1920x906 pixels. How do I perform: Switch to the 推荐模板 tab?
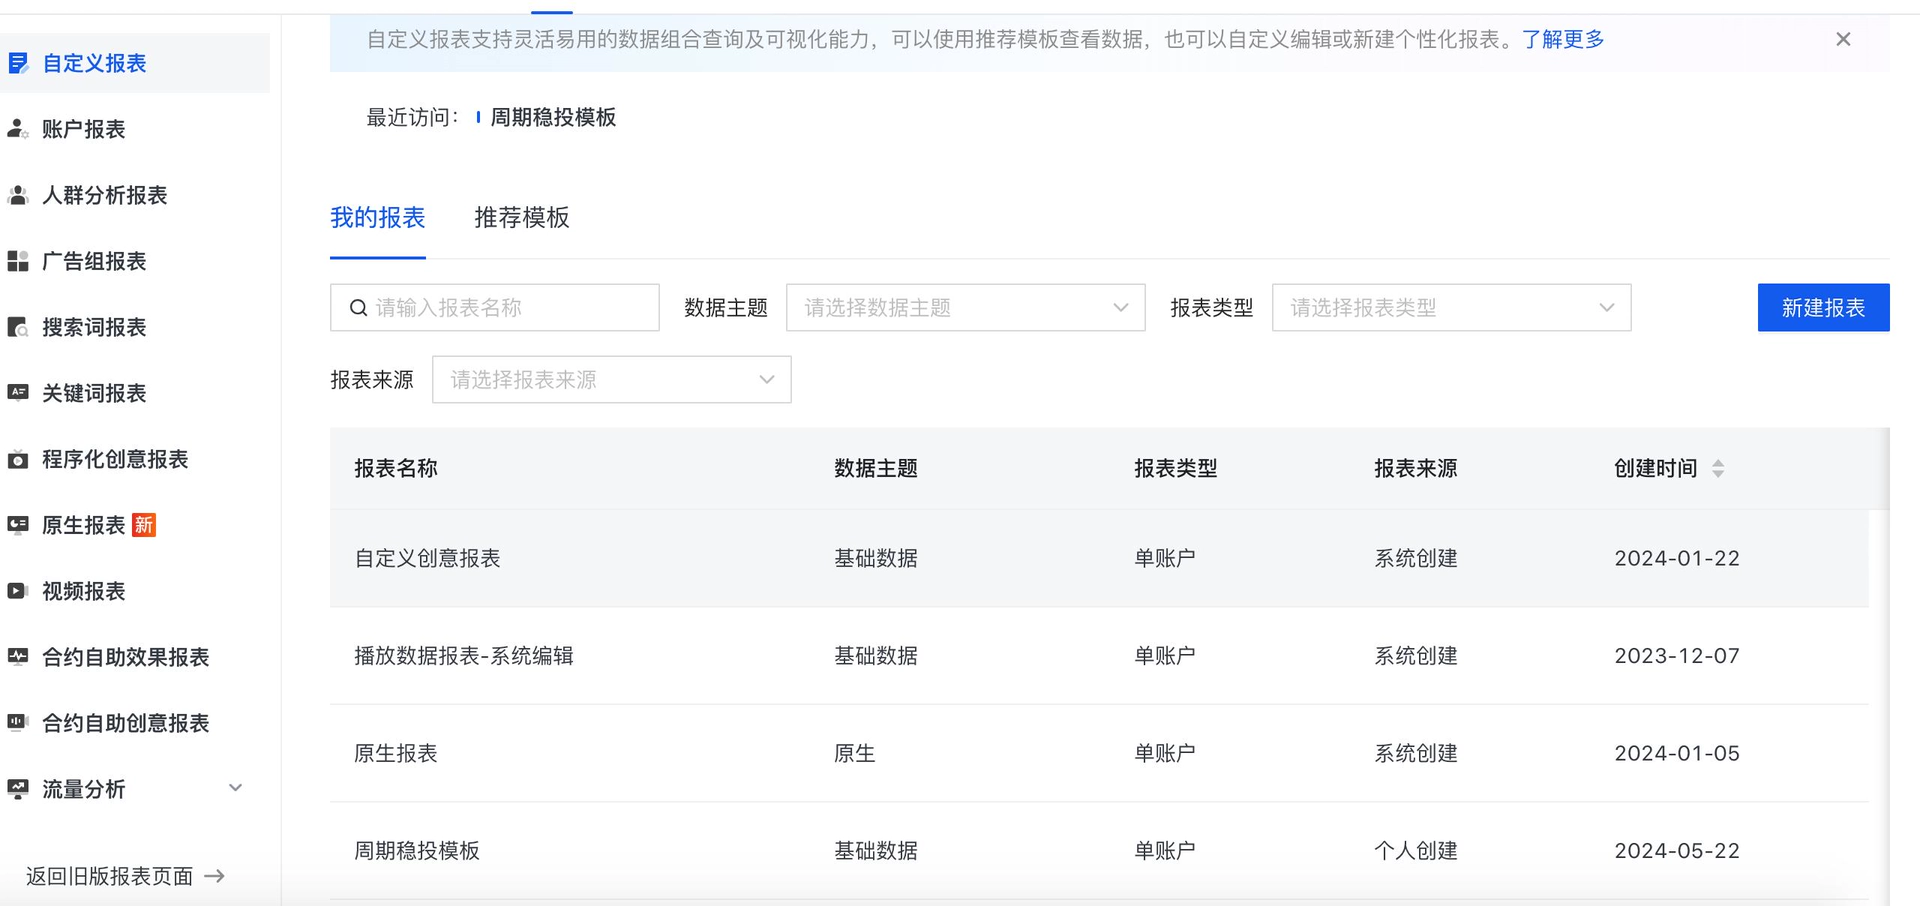[x=521, y=218]
